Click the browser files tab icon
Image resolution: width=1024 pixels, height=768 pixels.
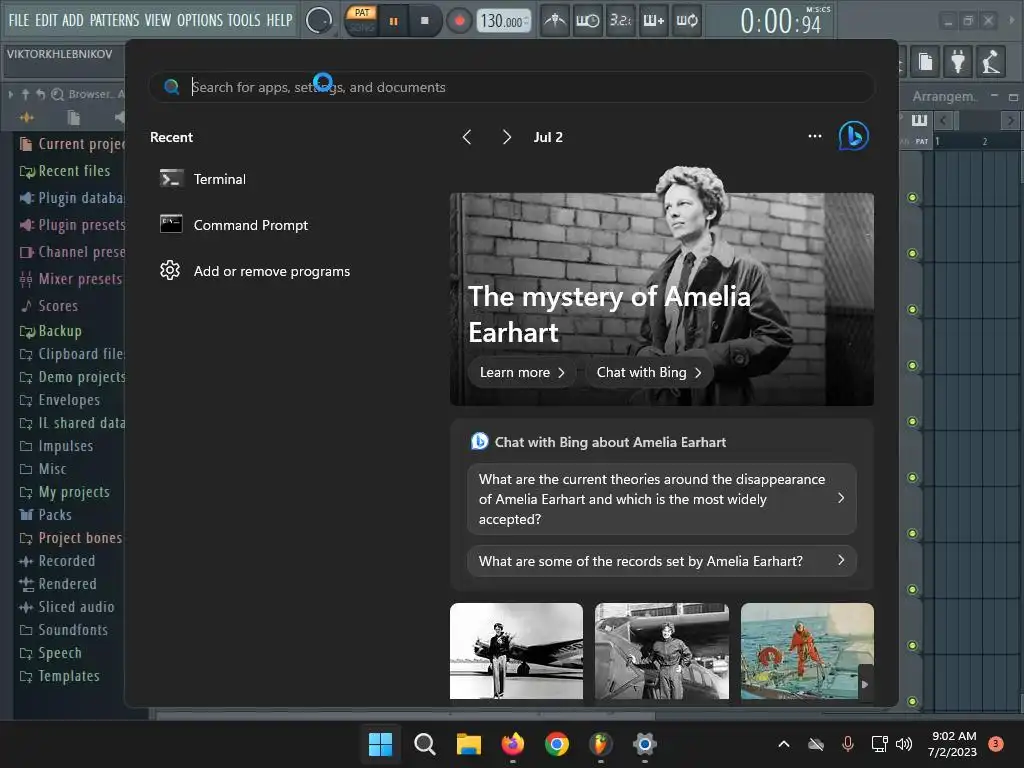73,118
